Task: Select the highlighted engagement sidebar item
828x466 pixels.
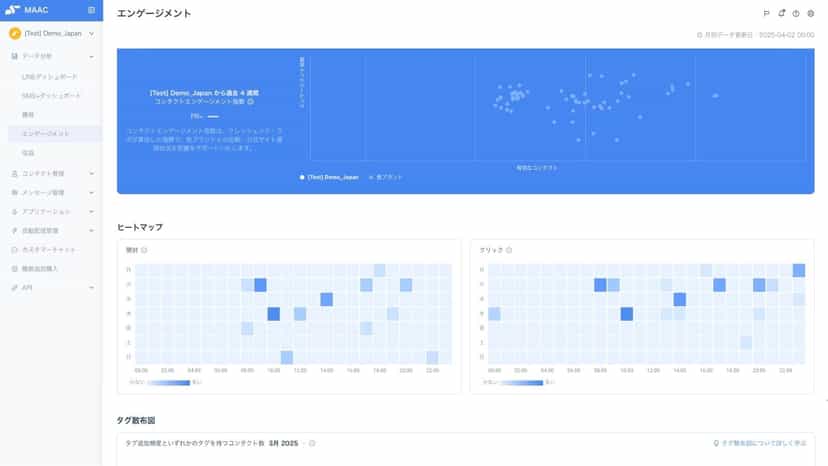Action: pos(55,134)
